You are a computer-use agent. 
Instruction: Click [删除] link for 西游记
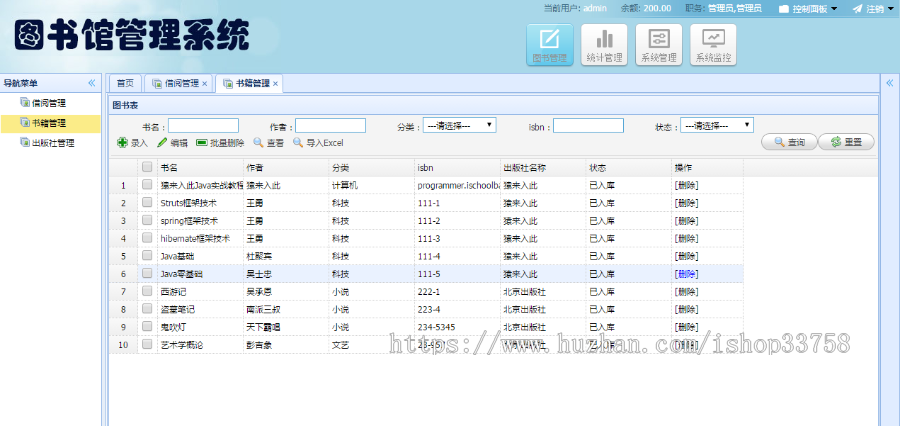coord(686,292)
